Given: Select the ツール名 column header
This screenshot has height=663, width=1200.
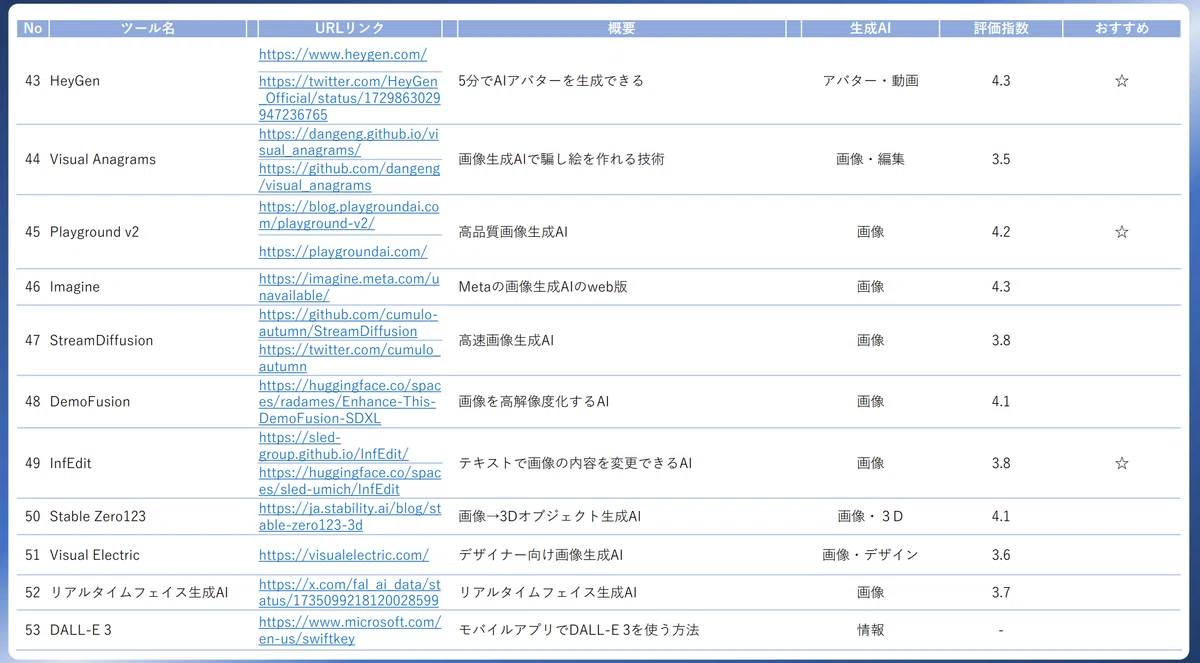Looking at the screenshot, I should click(x=147, y=28).
